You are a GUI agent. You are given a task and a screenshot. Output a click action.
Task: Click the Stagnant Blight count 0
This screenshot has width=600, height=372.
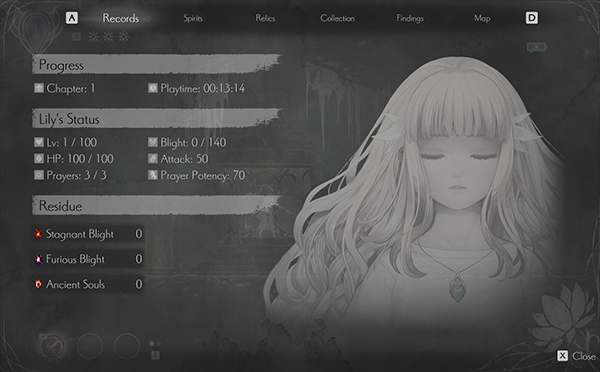(x=139, y=233)
